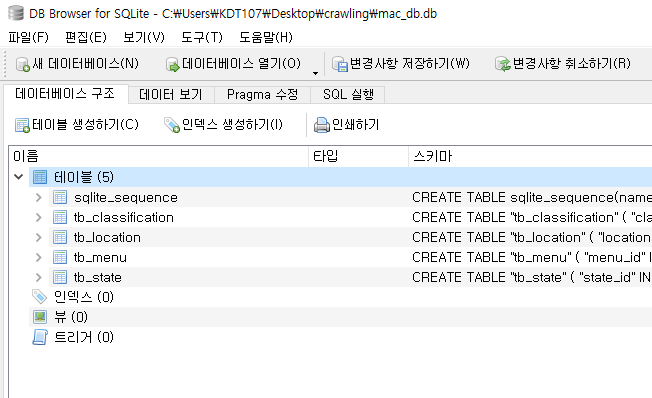Click the new database icon
This screenshot has height=398, width=652.
[x=22, y=64]
